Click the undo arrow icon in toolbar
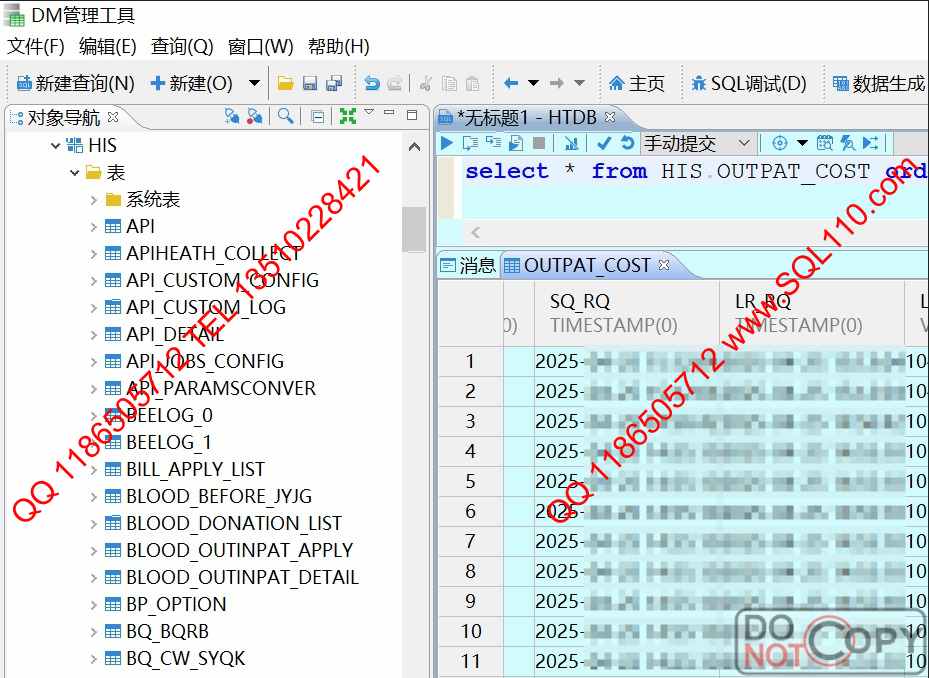The image size is (929, 678). 371,84
